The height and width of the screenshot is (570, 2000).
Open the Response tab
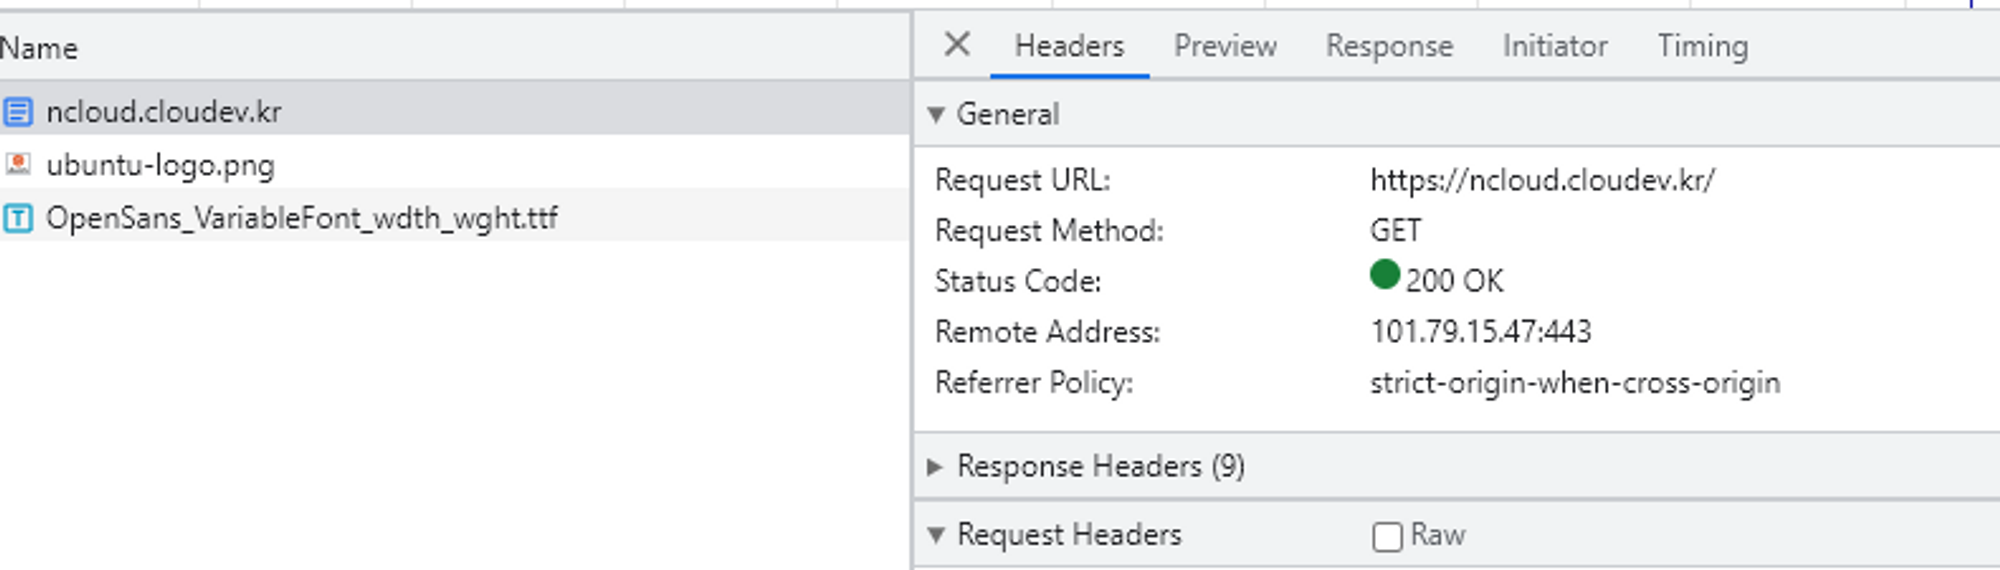pos(1389,46)
